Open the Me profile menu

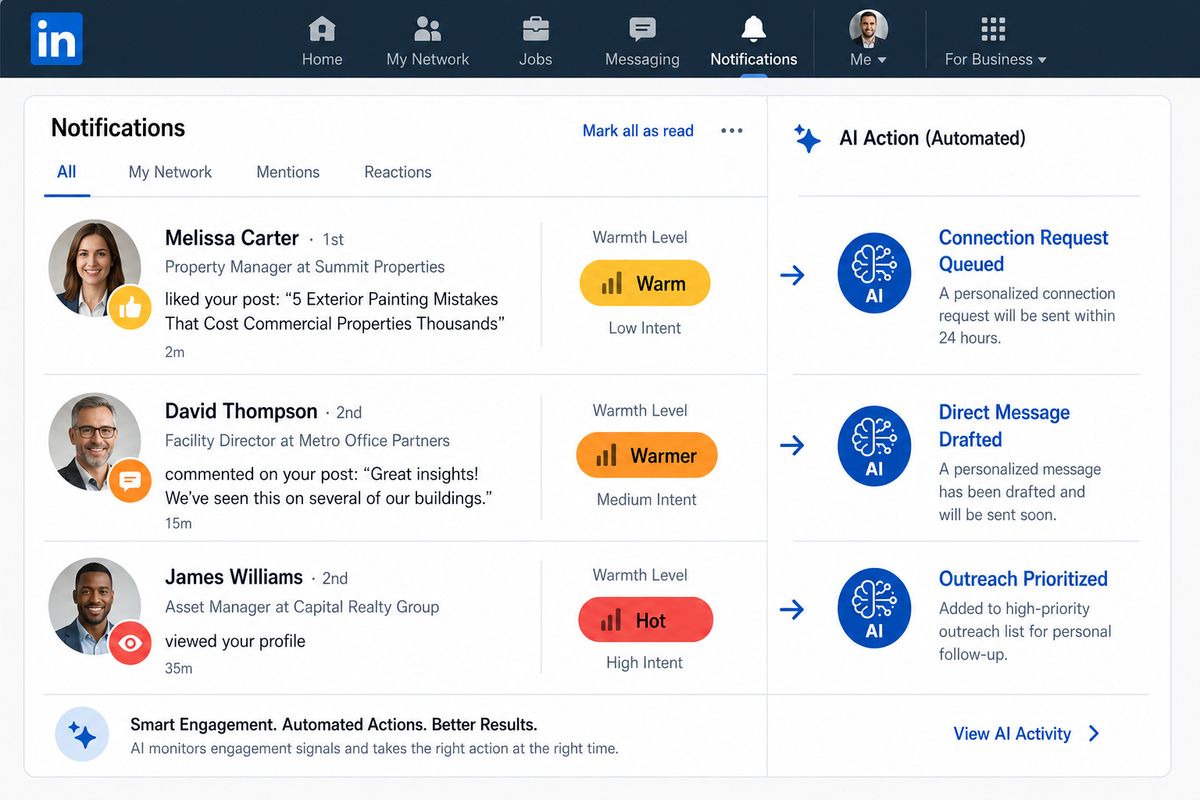pyautogui.click(x=868, y=39)
